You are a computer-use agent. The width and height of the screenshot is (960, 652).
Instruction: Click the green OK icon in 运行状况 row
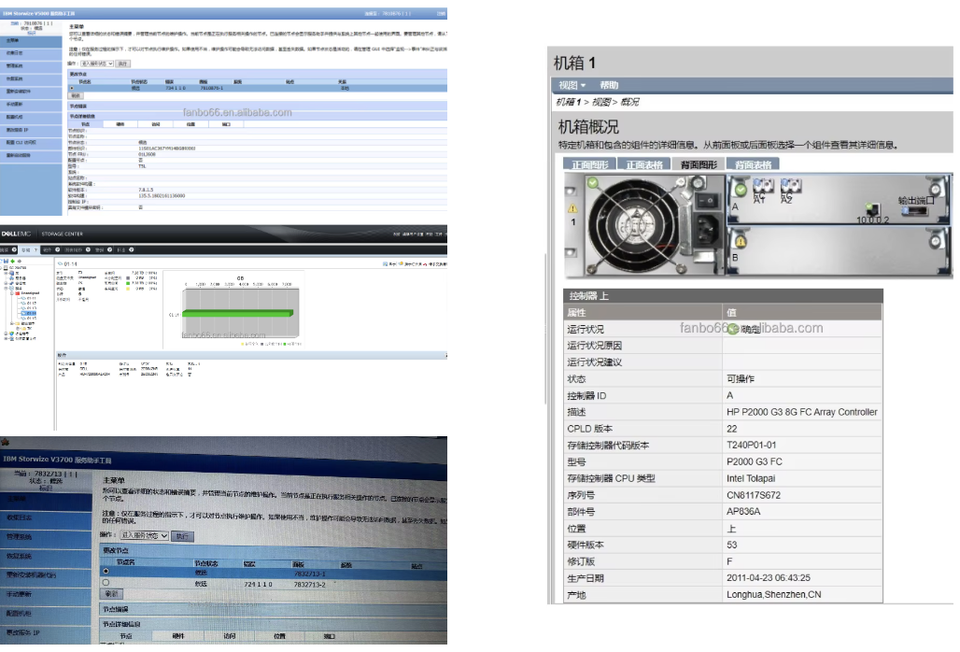click(x=733, y=329)
